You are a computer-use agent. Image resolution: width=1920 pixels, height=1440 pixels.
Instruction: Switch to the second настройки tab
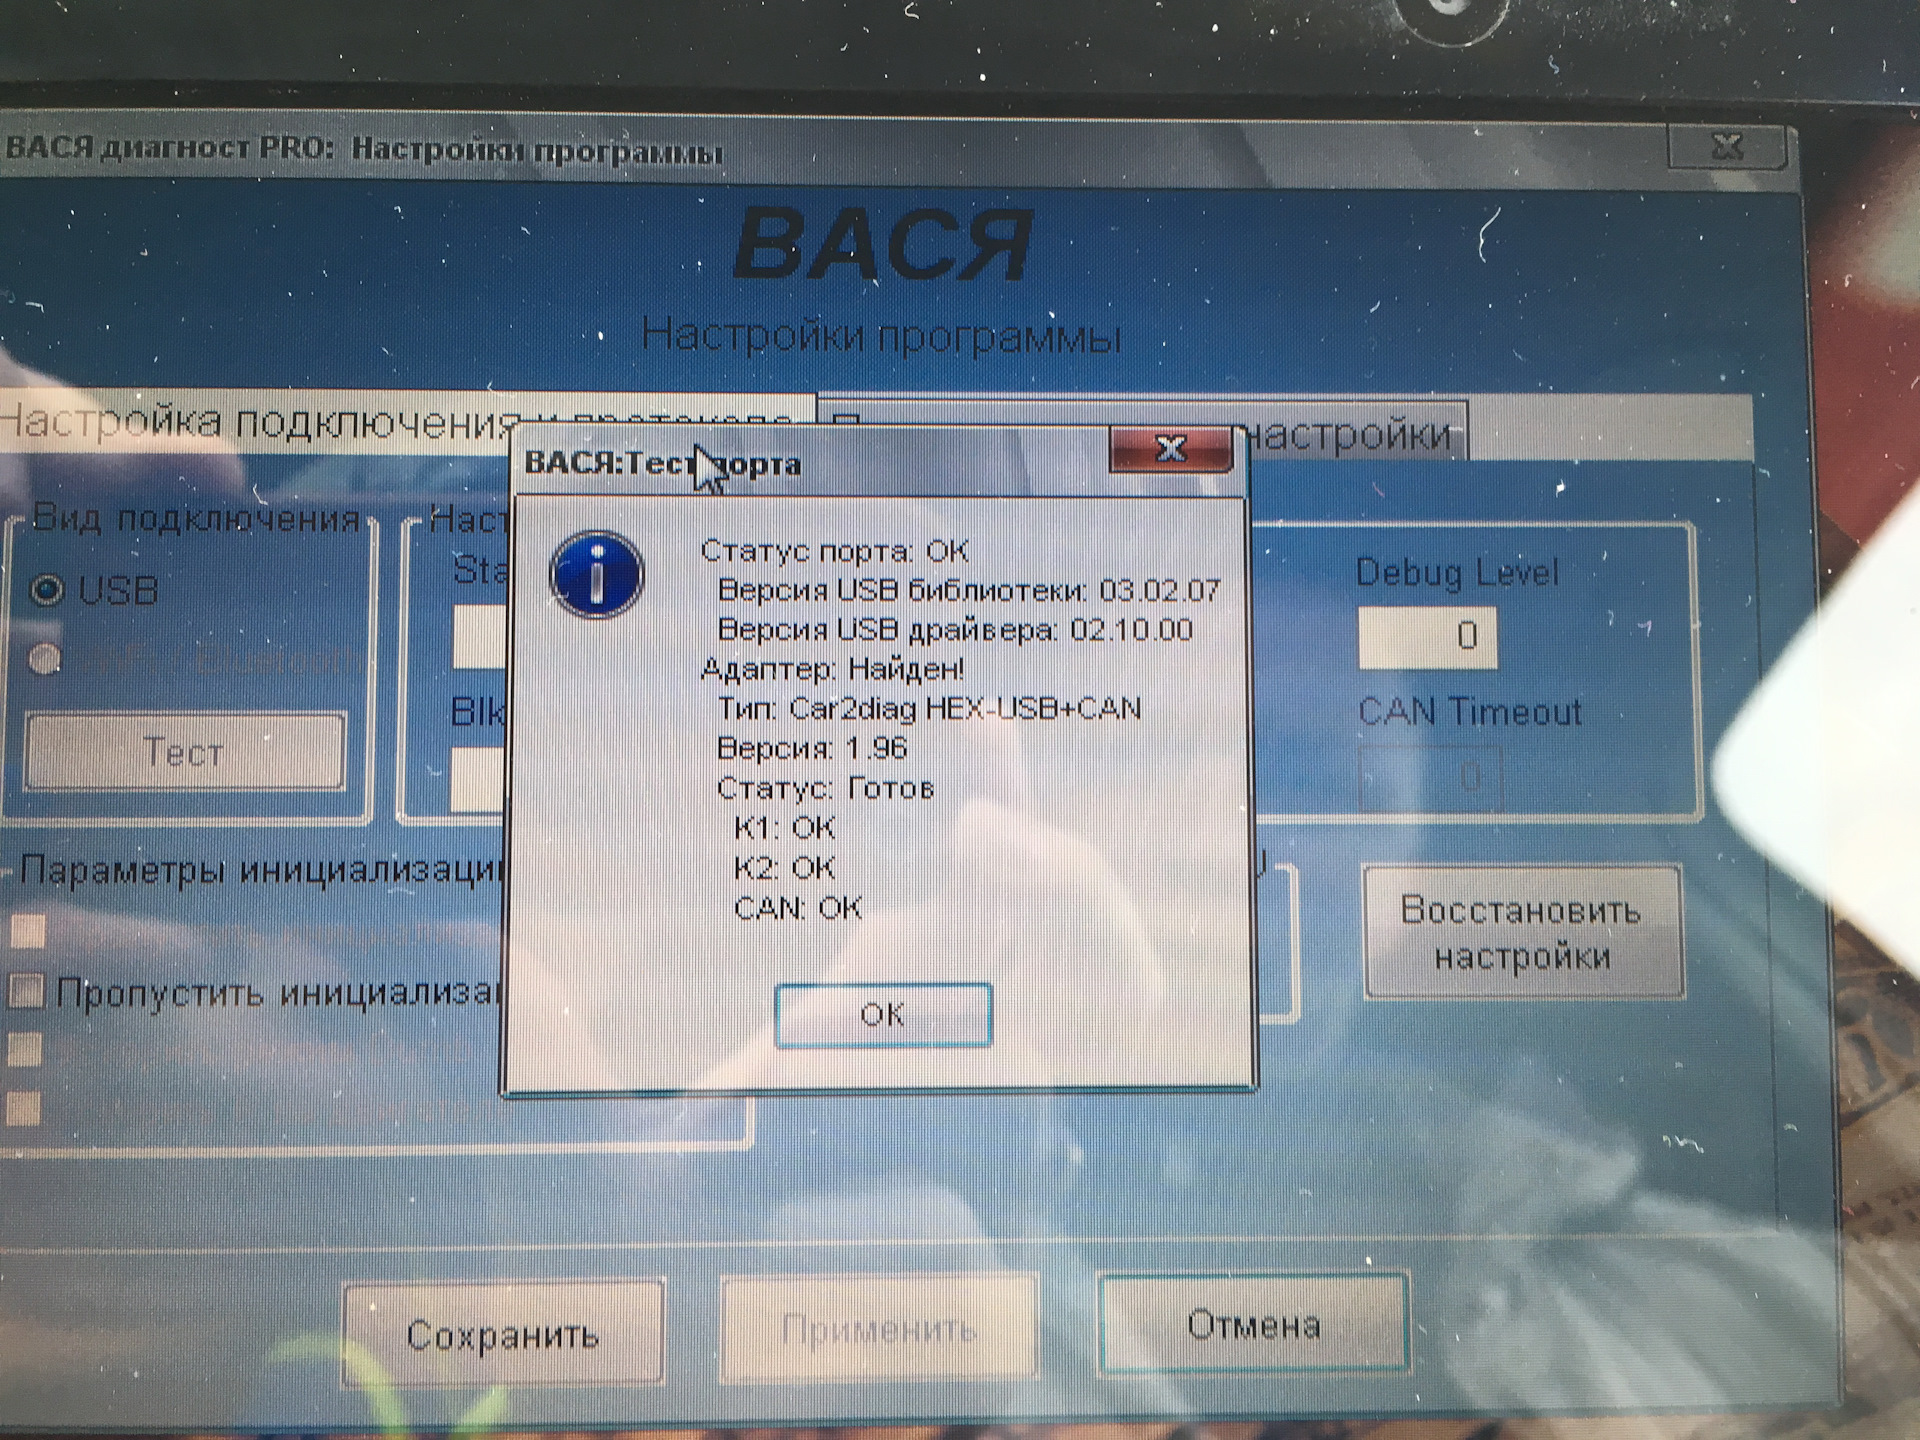pyautogui.click(x=1143, y=431)
